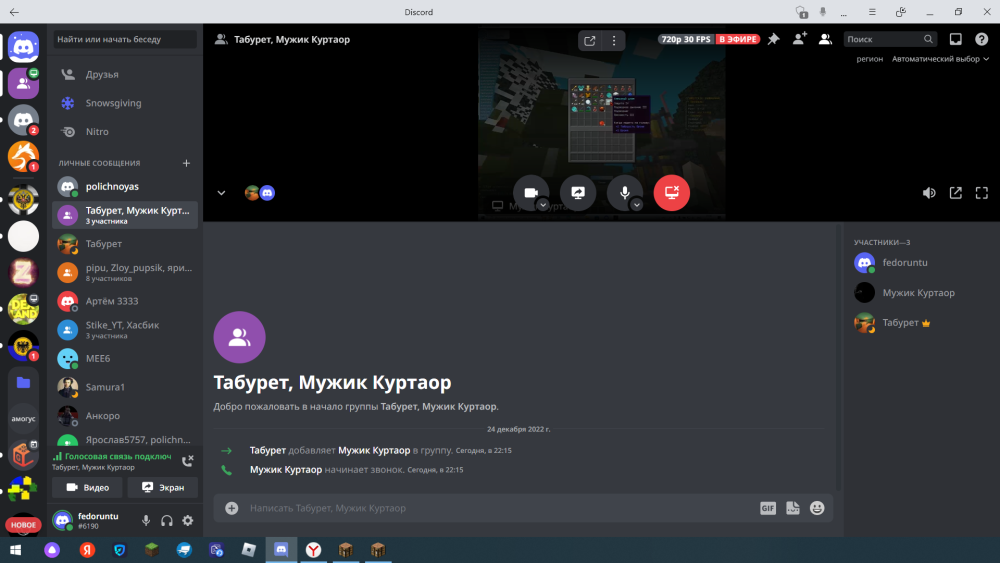Open blue server folder icon
This screenshot has width=1000, height=563.
24,383
